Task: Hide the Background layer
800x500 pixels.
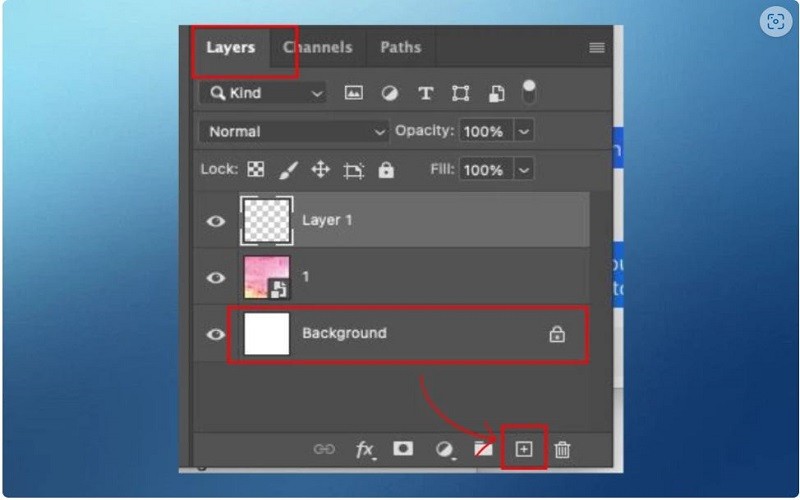Action: point(216,334)
